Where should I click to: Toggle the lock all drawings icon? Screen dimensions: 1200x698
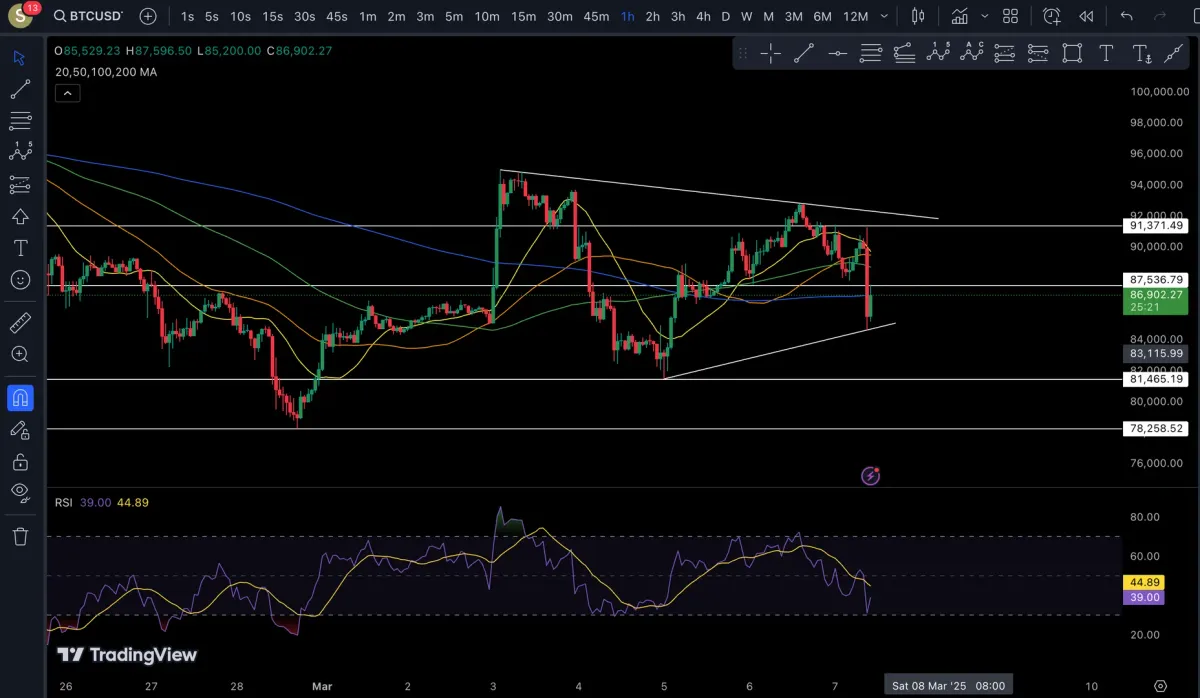(19, 461)
